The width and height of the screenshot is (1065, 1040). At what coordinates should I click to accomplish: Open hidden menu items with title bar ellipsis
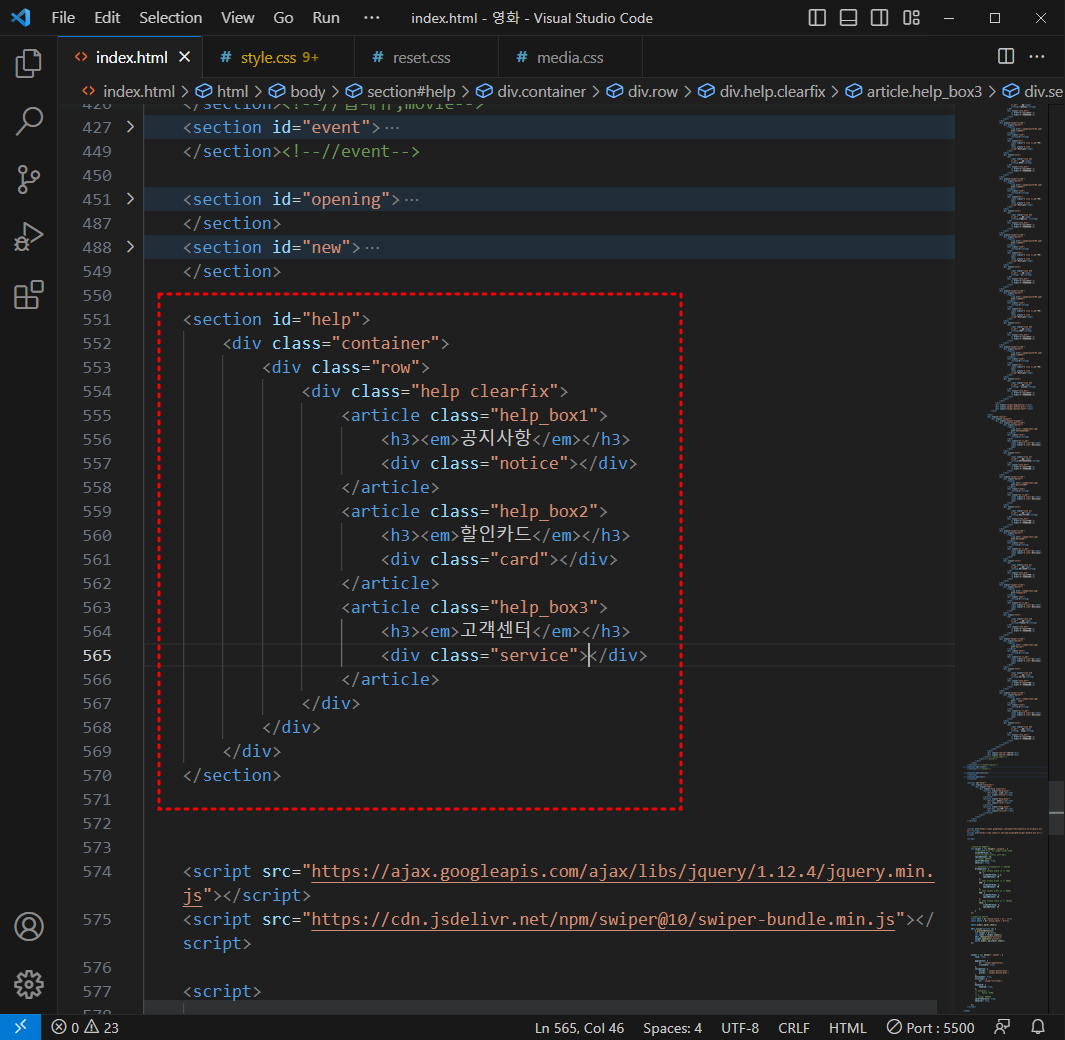pos(372,18)
